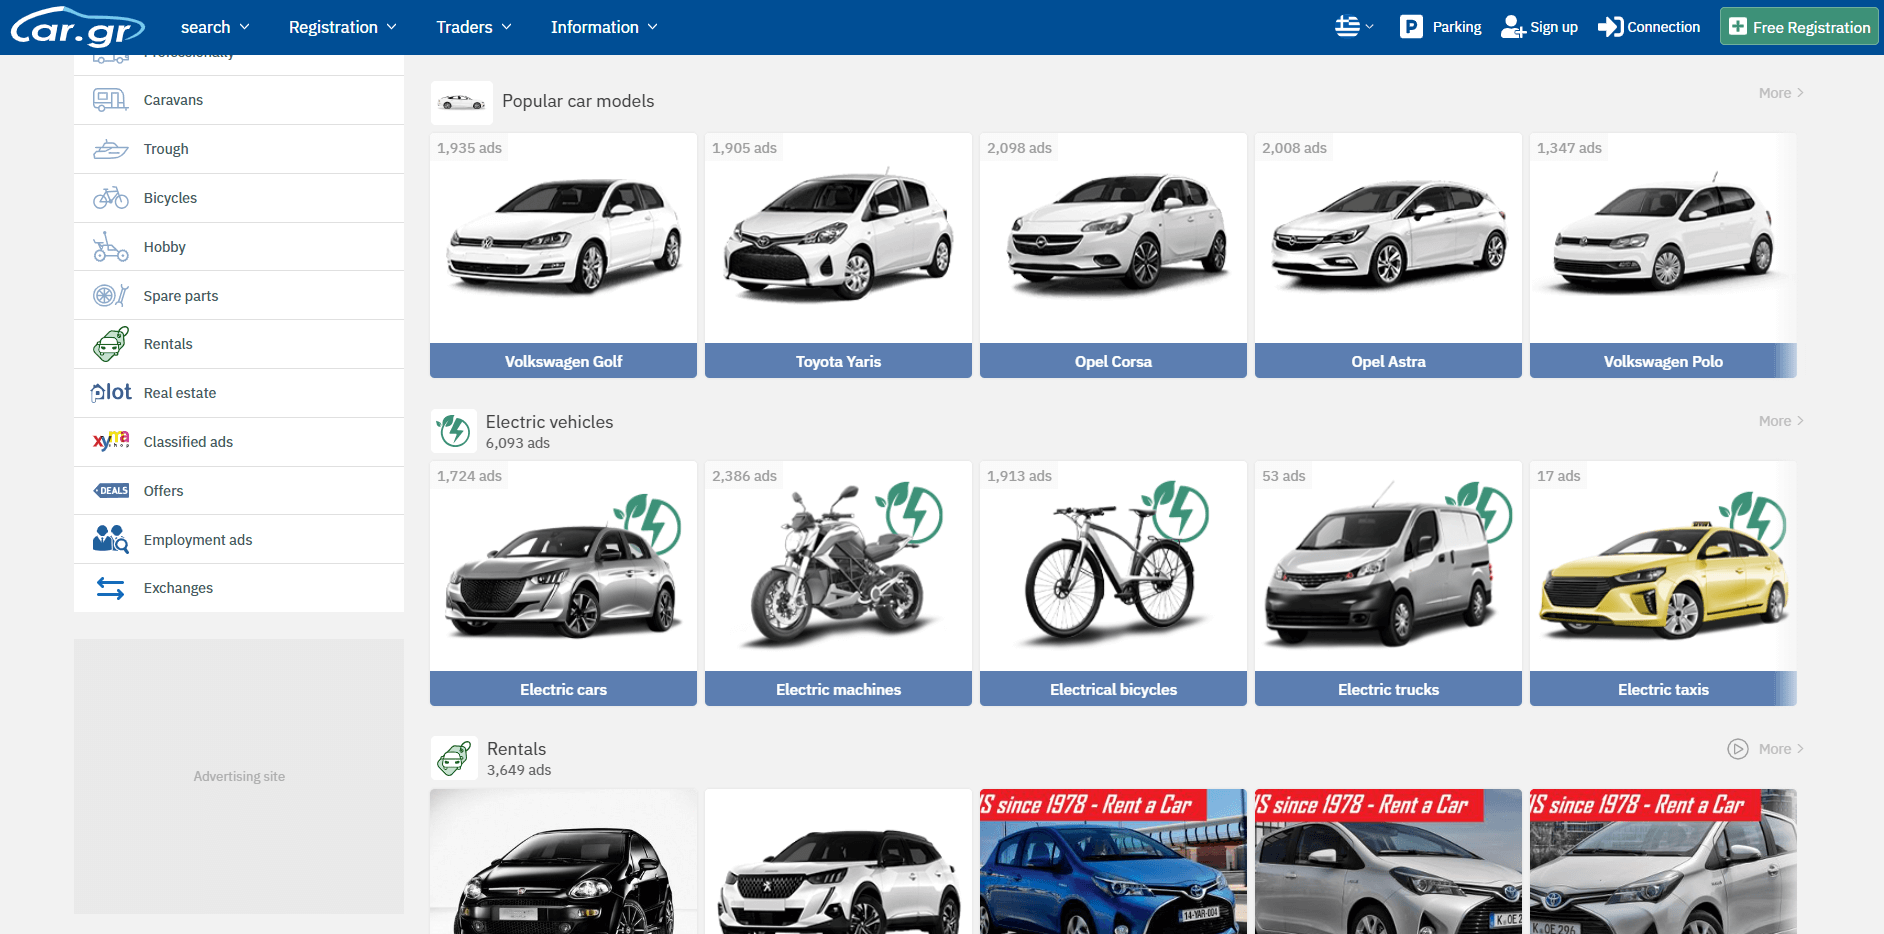Open Classified ads category

point(239,442)
